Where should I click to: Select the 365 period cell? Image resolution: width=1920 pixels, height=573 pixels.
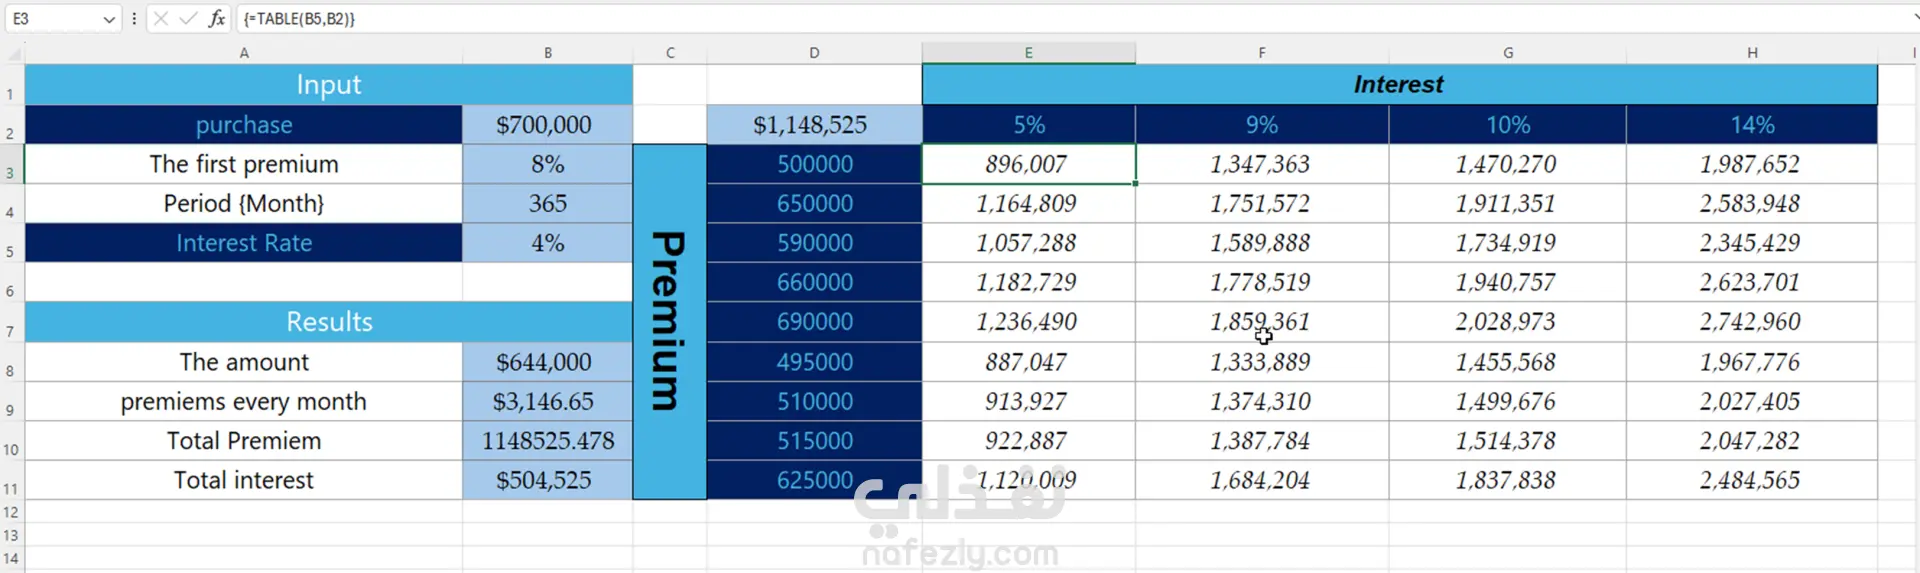[547, 204]
